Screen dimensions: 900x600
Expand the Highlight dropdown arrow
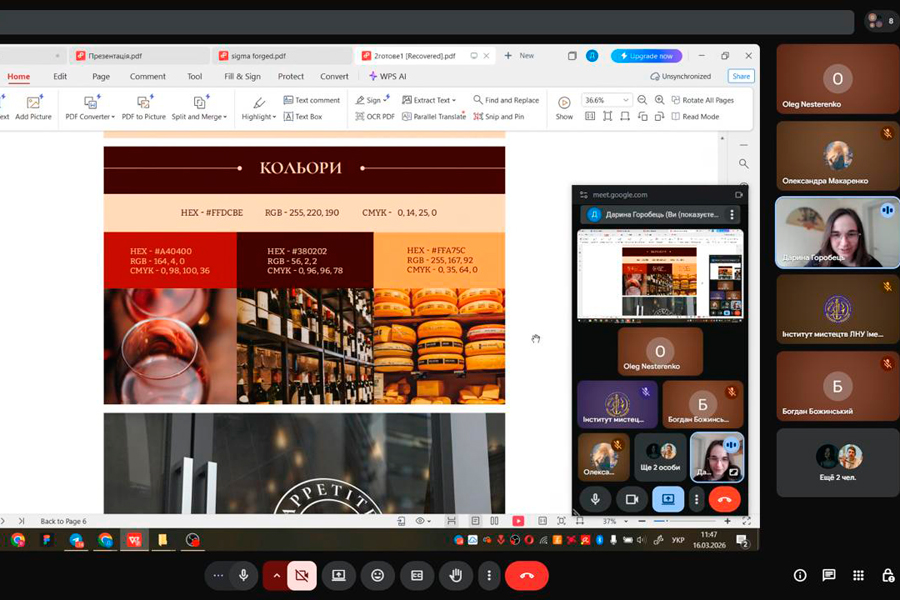pyautogui.click(x=278, y=117)
